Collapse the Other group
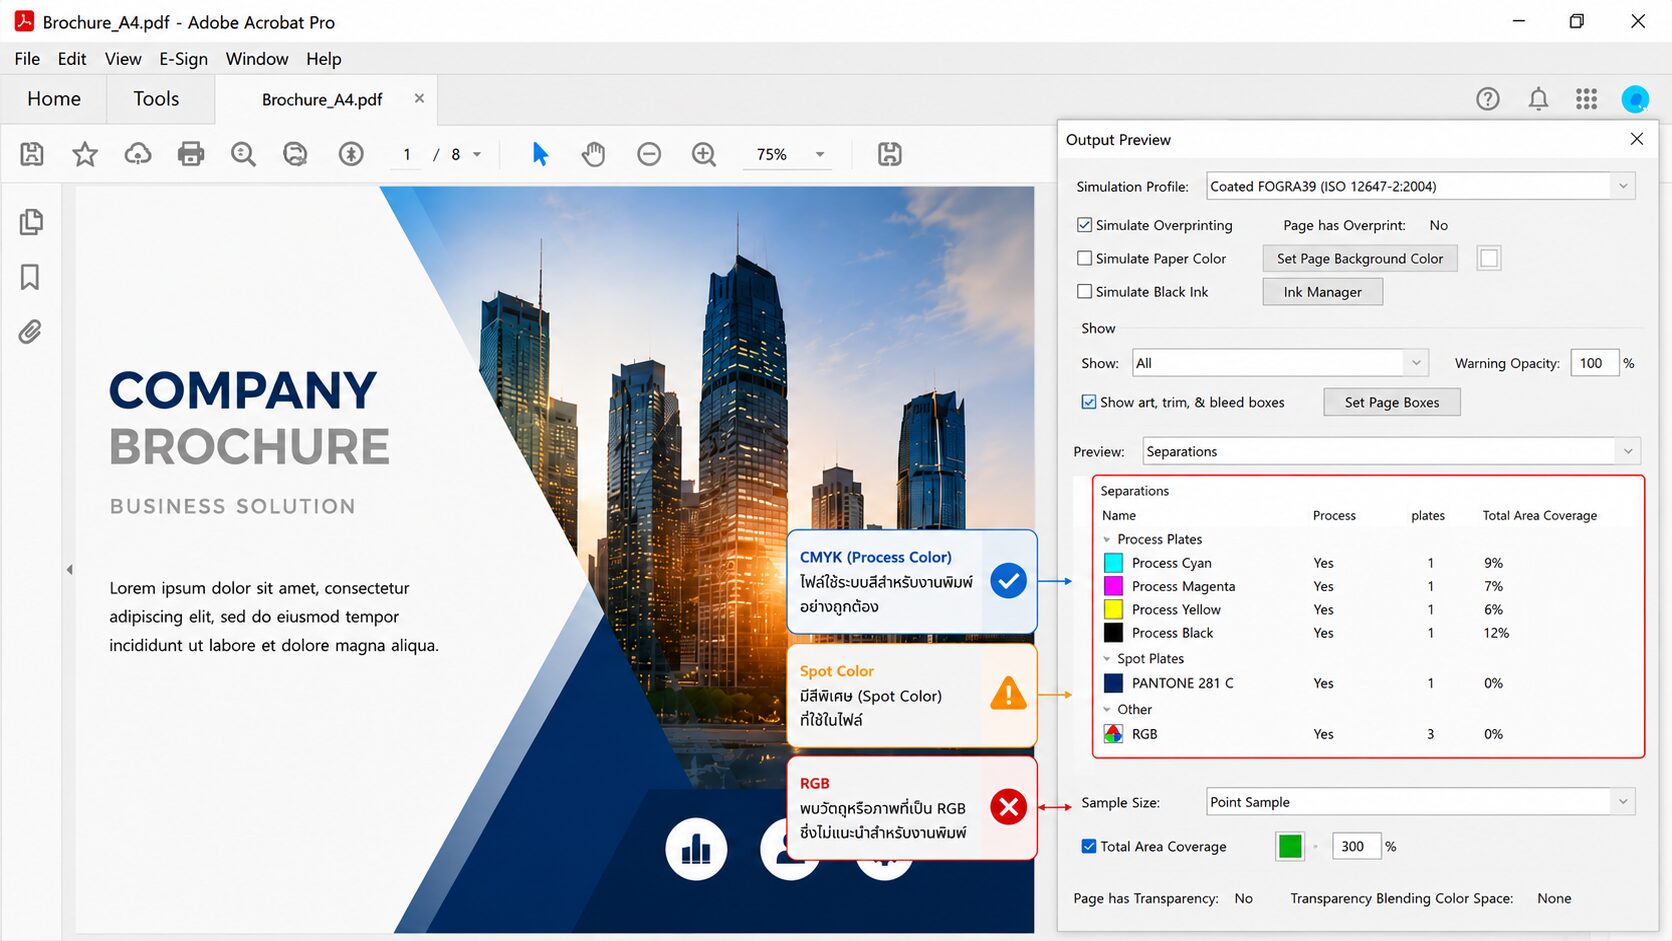This screenshot has width=1672, height=941. pos(1107,710)
